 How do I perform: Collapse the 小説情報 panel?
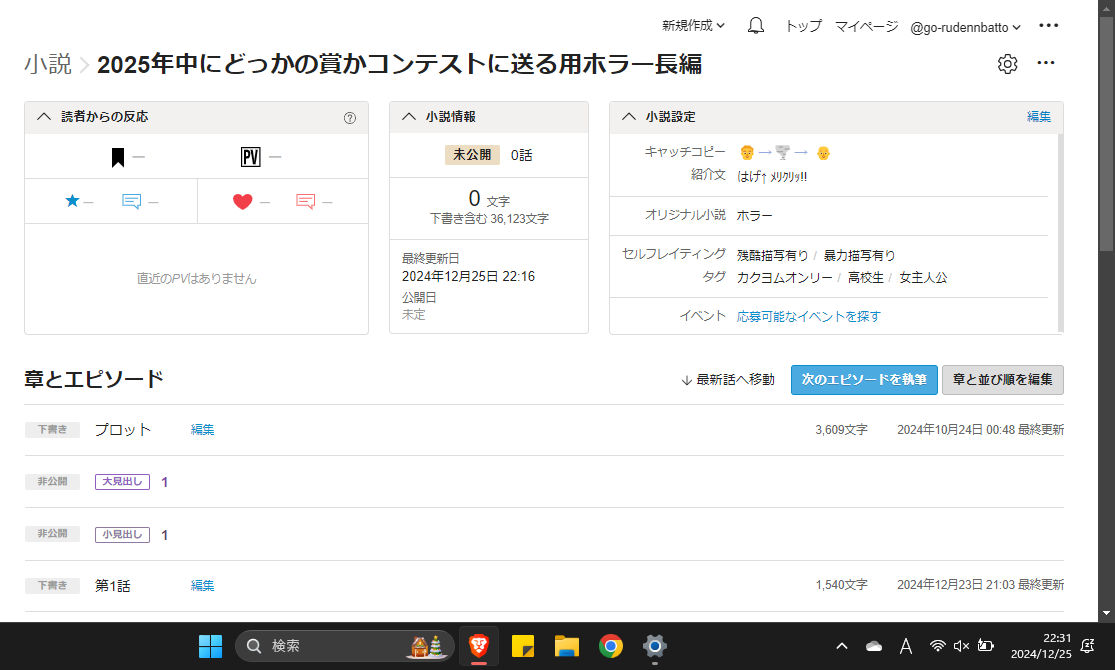coord(409,117)
